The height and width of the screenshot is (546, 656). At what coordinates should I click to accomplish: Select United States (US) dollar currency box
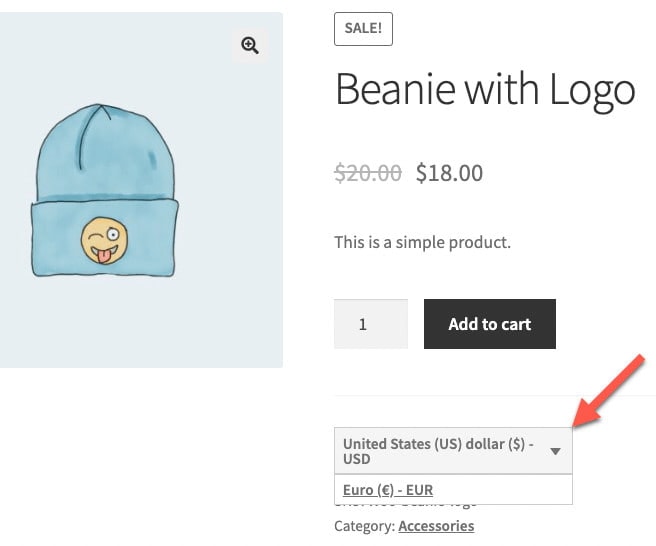(453, 451)
